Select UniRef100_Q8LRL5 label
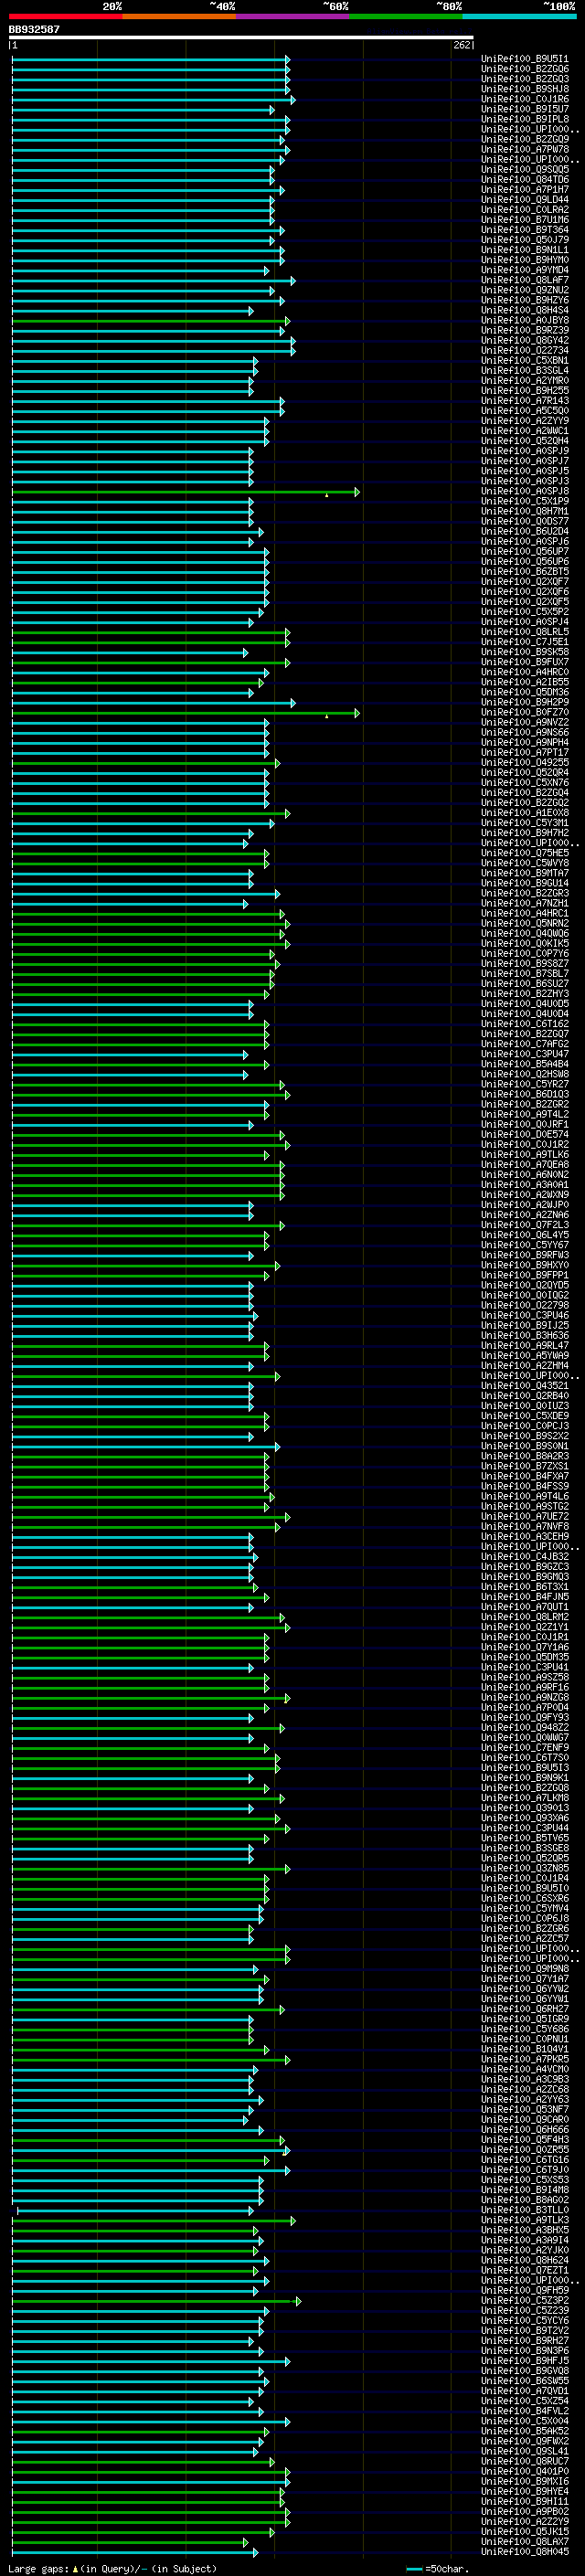 (x=525, y=632)
